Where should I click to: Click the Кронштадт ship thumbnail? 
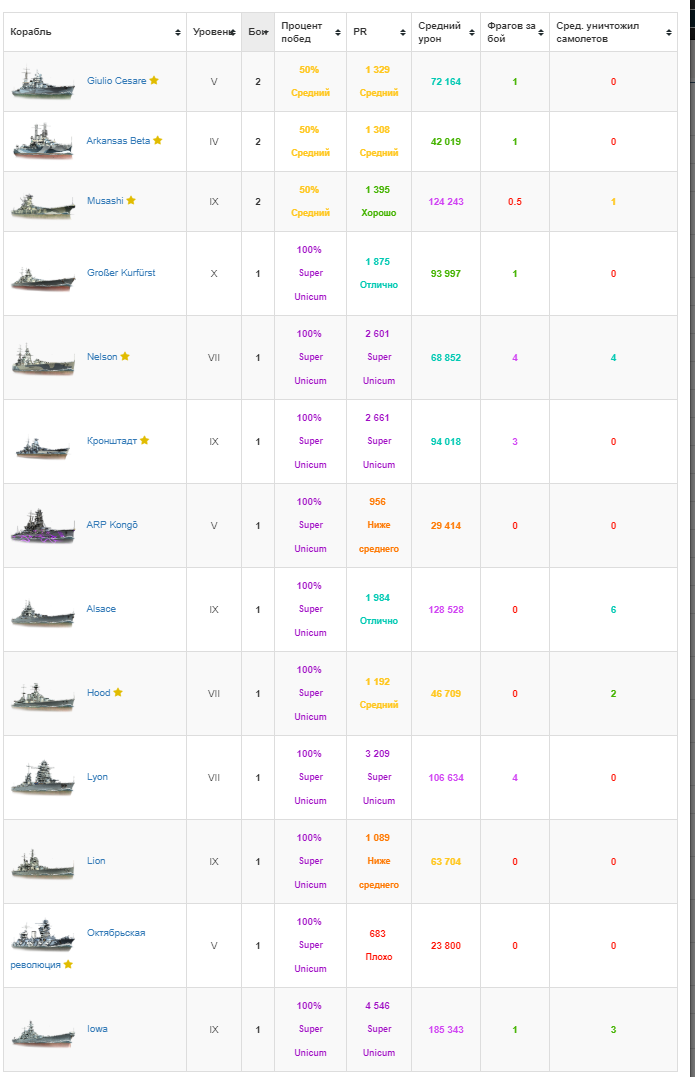[43, 448]
